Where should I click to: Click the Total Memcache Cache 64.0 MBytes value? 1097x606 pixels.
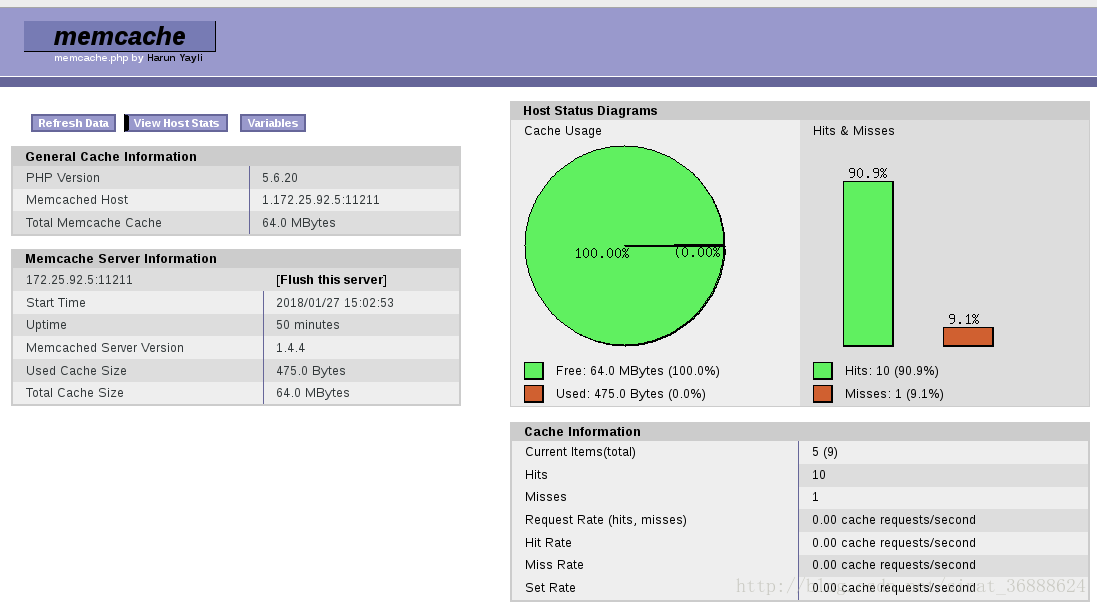(x=299, y=223)
